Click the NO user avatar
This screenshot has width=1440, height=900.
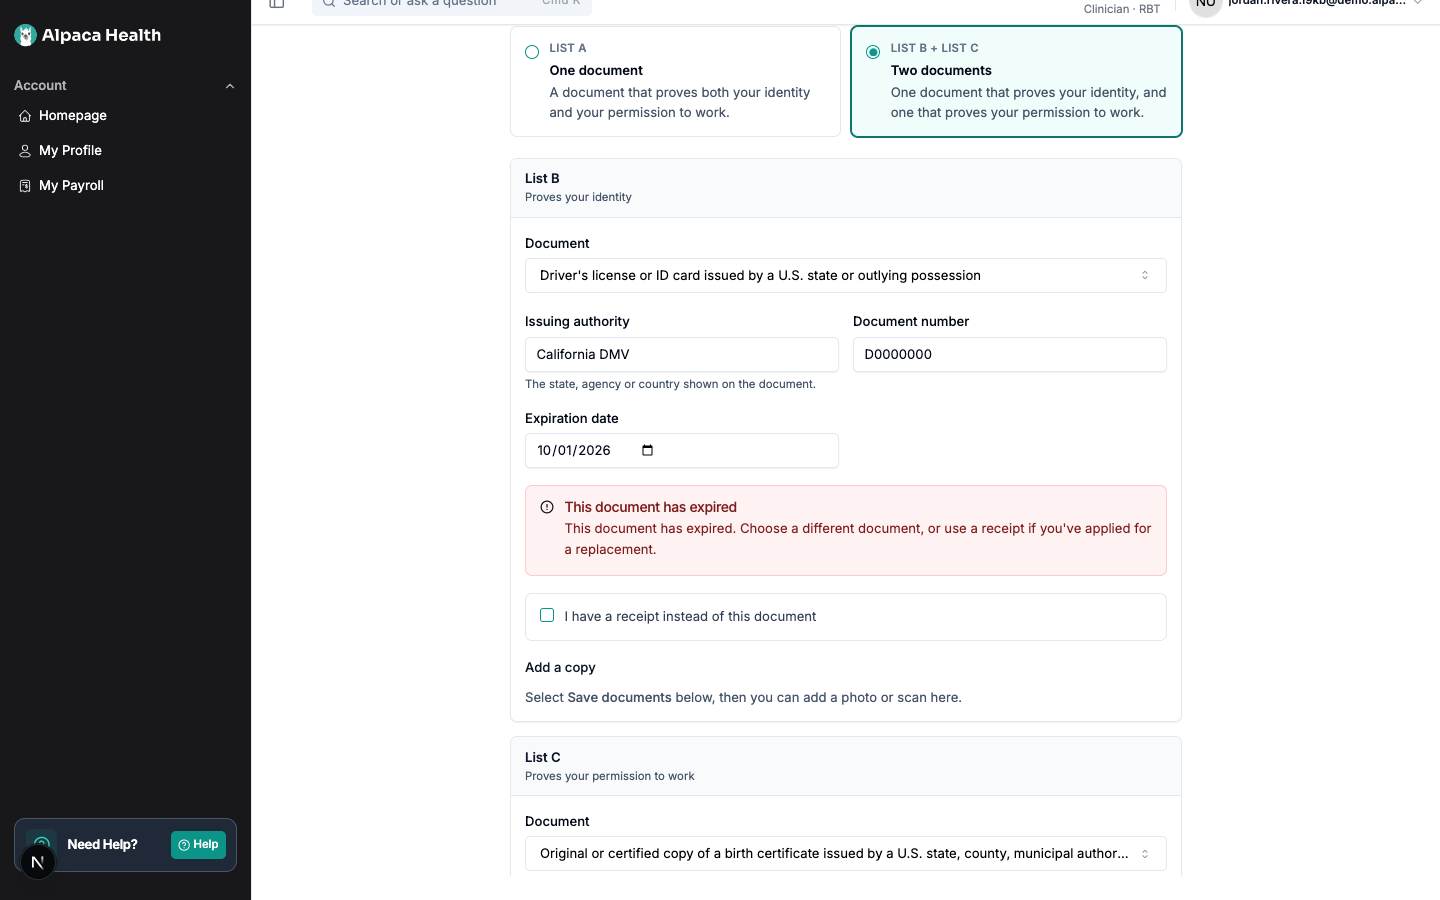(1206, 4)
